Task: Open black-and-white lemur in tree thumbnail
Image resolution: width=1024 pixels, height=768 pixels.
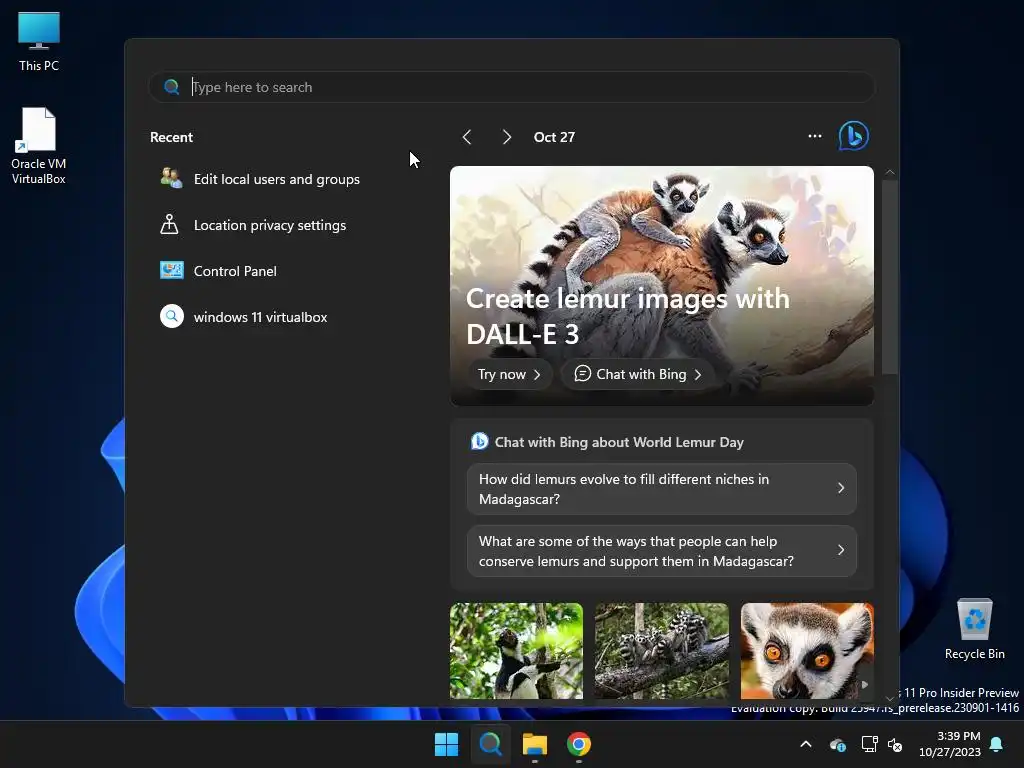Action: pos(516,651)
